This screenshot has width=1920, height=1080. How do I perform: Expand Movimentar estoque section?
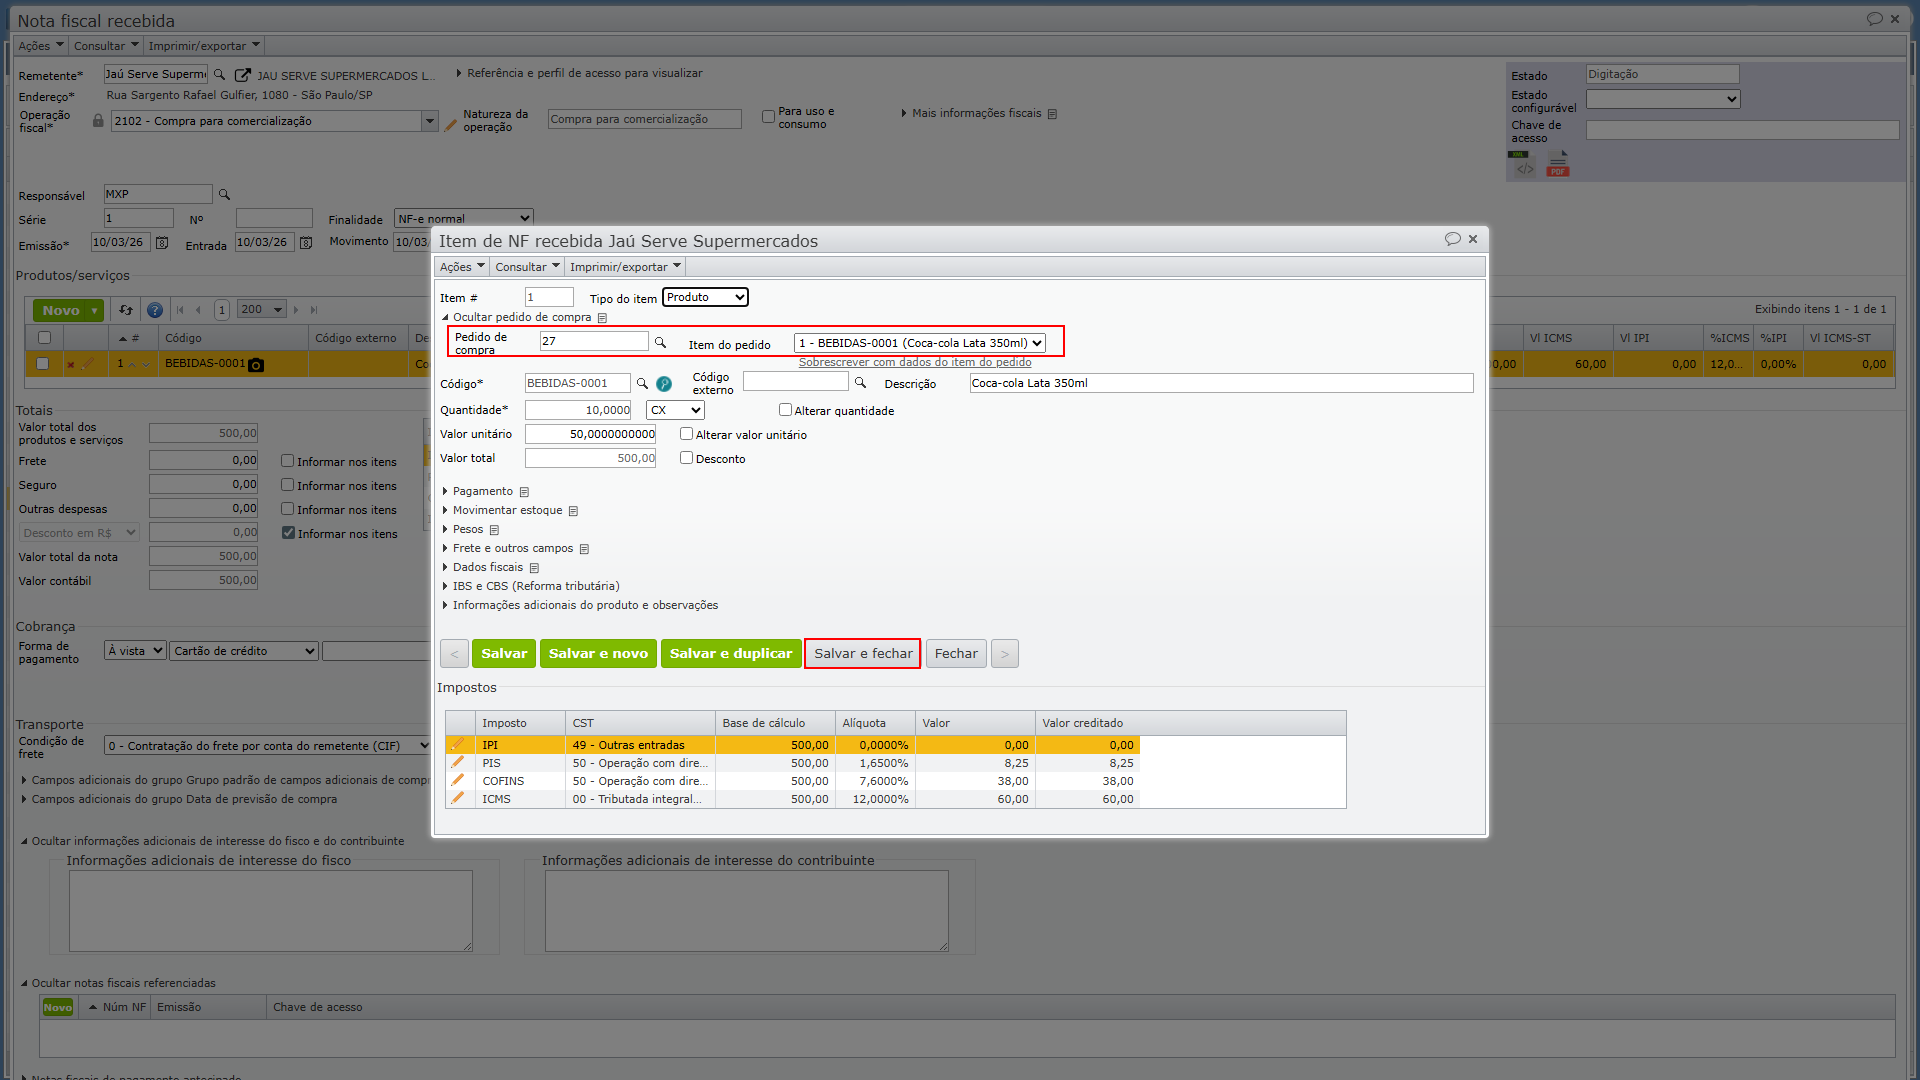point(507,510)
